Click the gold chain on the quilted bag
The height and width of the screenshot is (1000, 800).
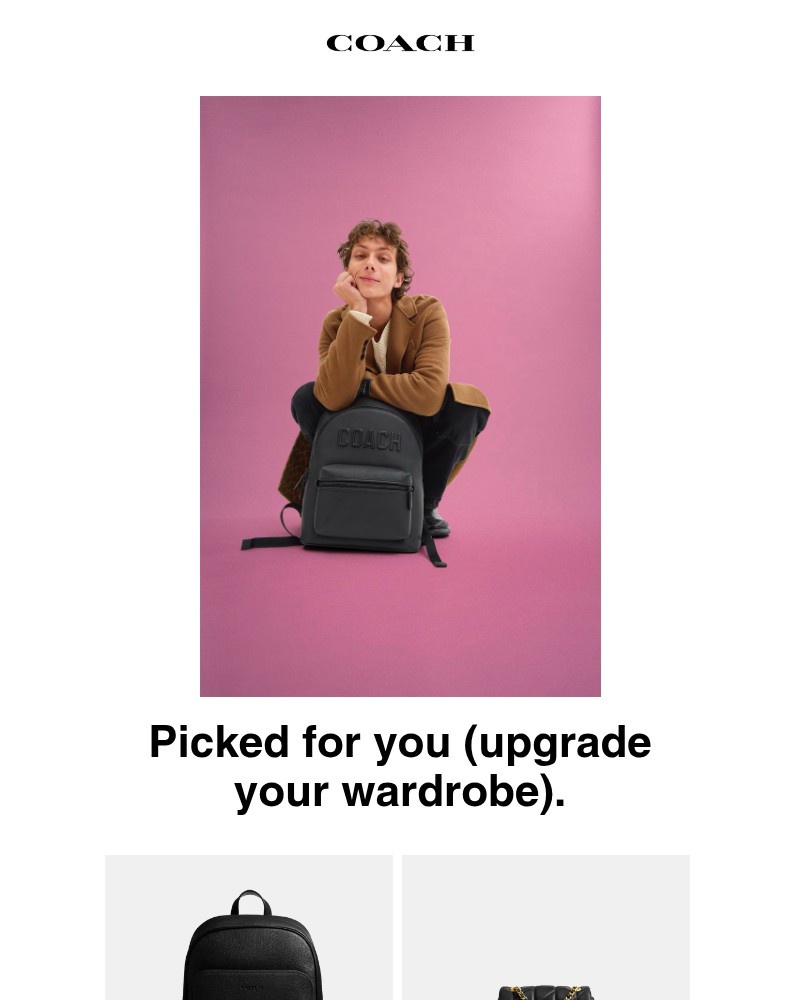(x=544, y=992)
